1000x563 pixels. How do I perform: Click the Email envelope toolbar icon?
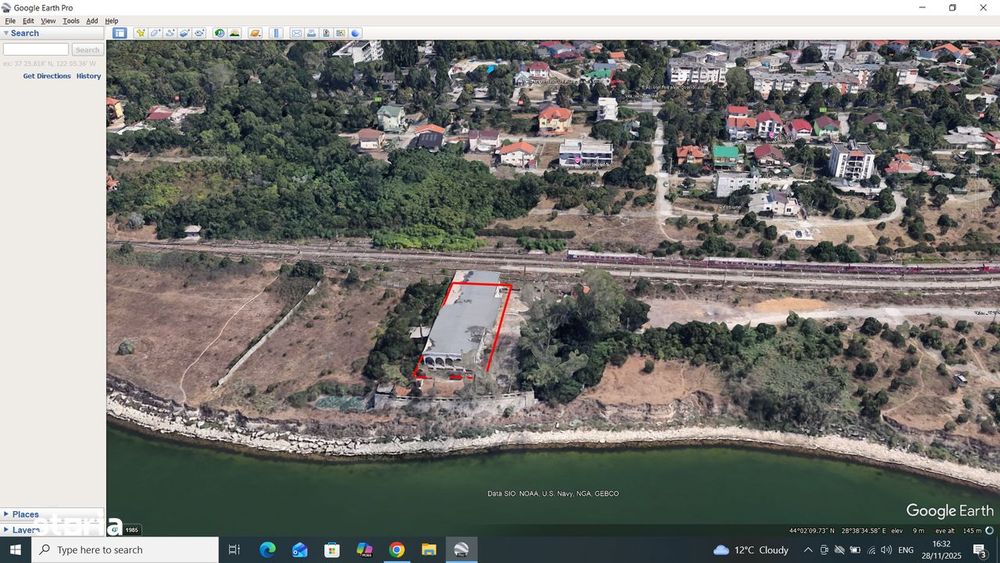click(x=297, y=33)
